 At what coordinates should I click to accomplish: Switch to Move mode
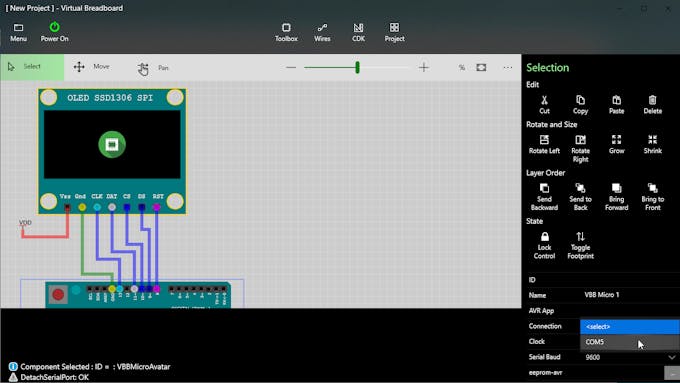pyautogui.click(x=91, y=67)
